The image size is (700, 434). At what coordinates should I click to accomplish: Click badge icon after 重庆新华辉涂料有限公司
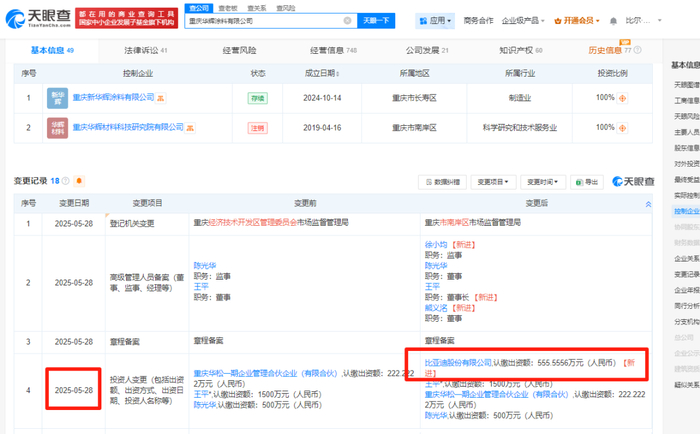(160, 98)
